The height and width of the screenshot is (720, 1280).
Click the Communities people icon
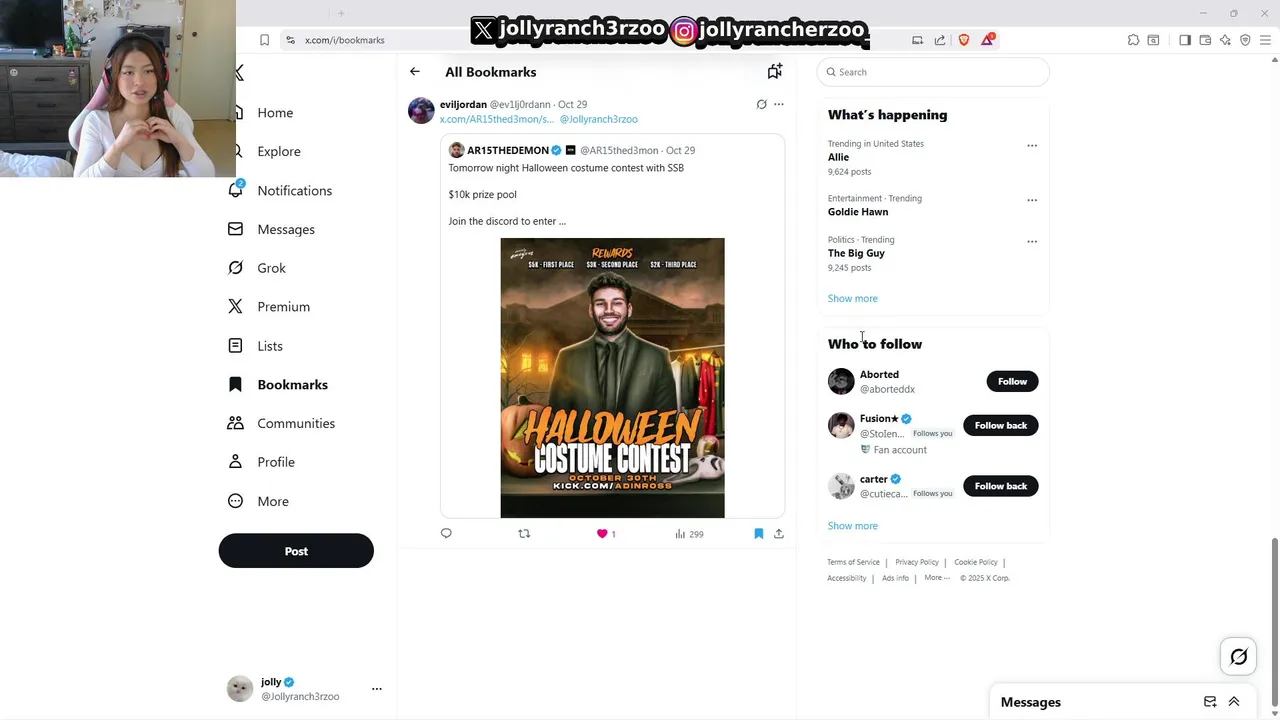(235, 423)
